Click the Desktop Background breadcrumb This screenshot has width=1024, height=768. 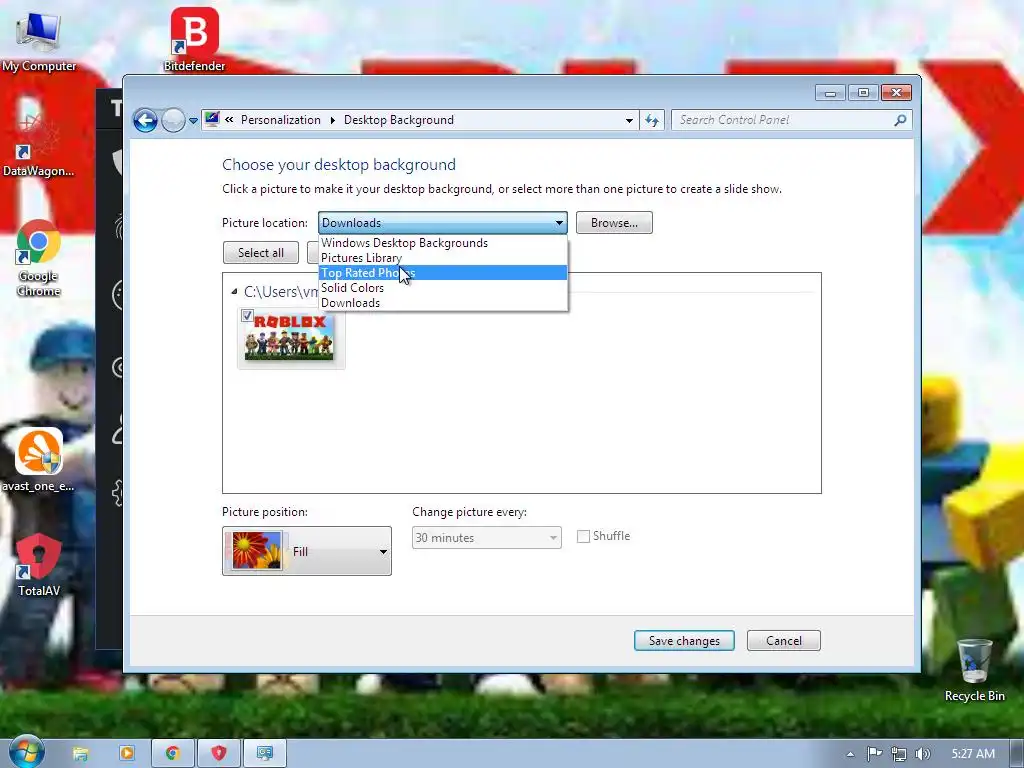398,120
